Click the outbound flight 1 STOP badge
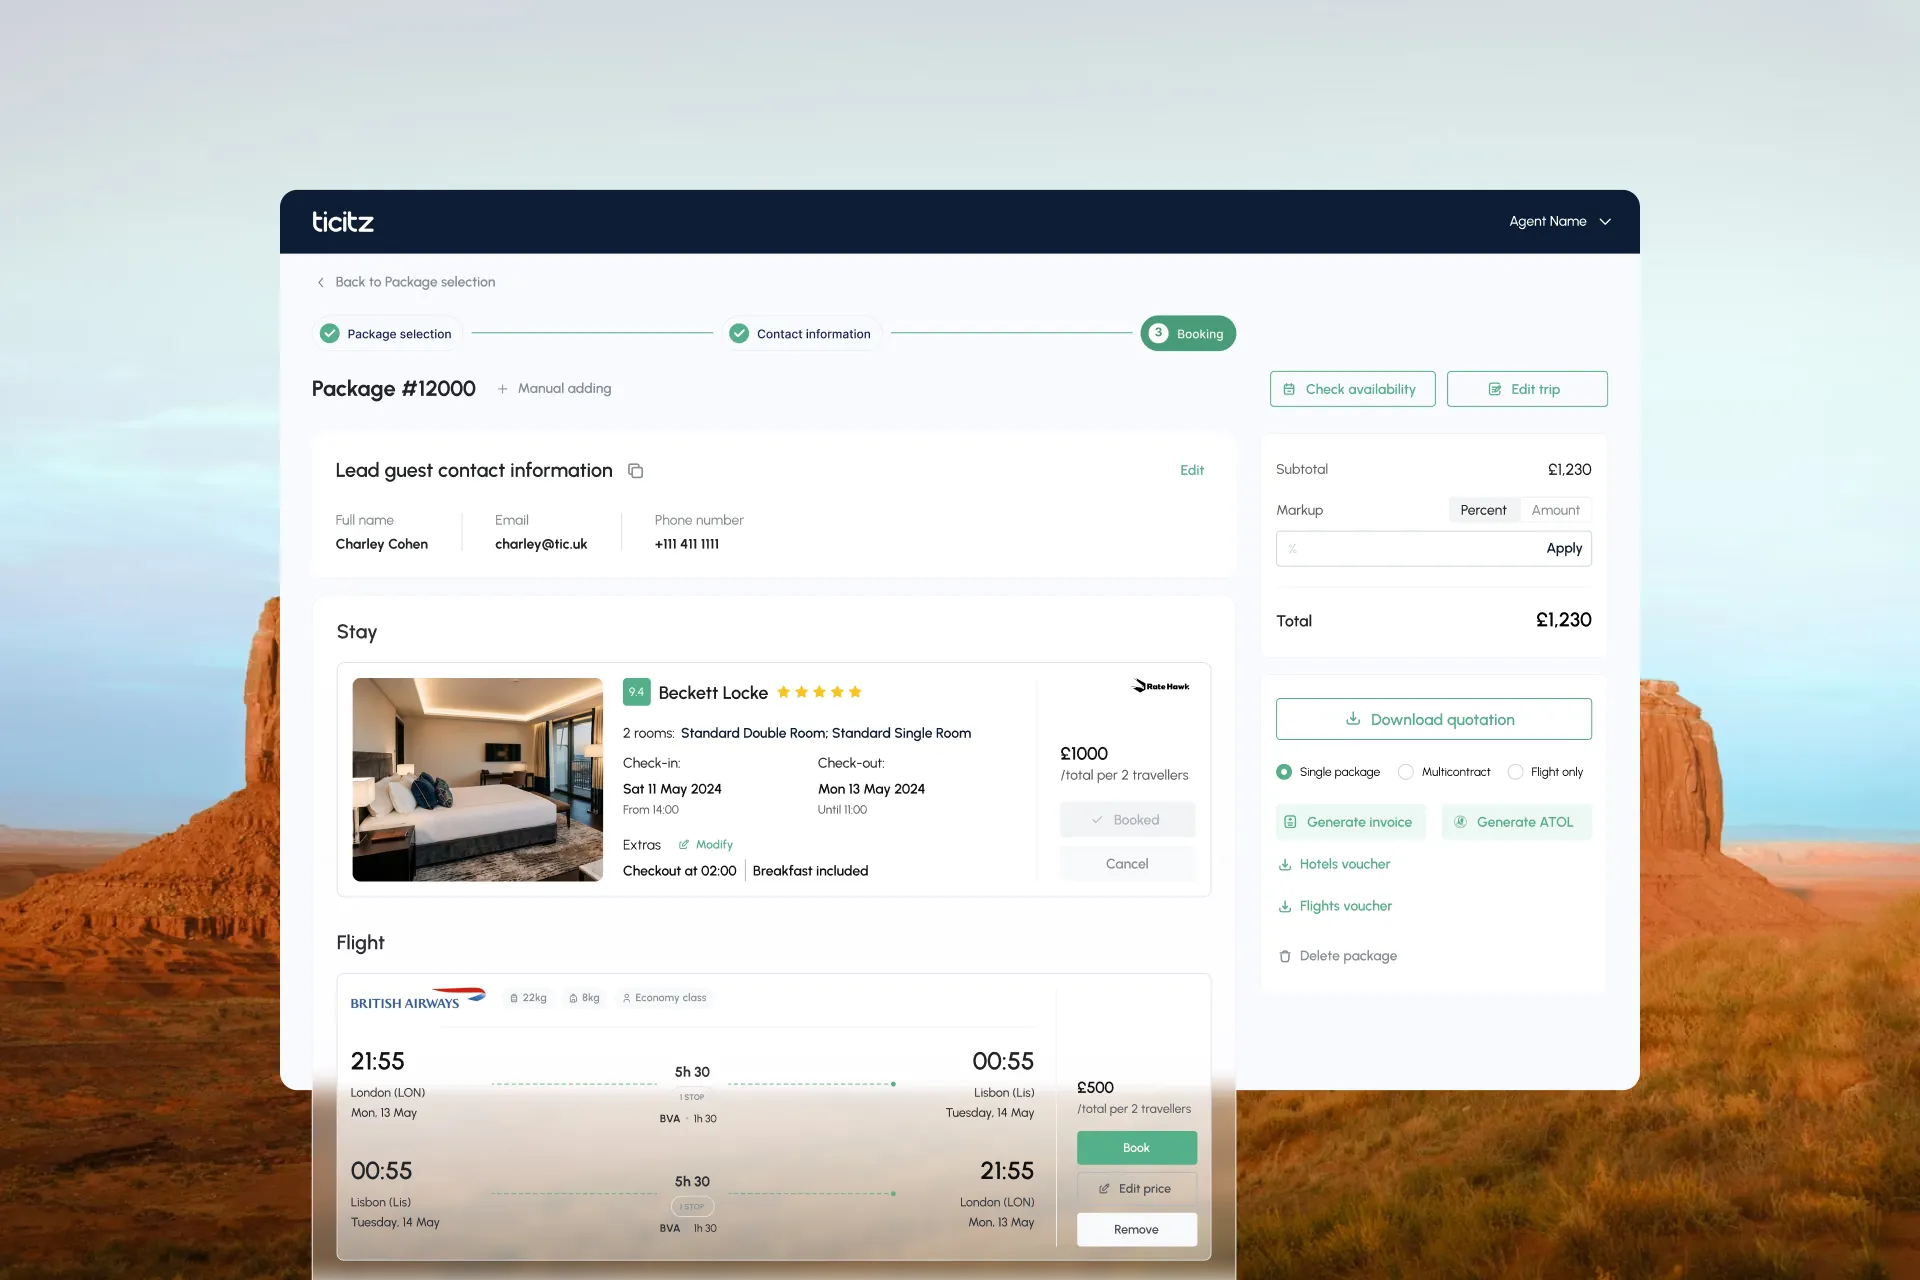 pos(692,1097)
